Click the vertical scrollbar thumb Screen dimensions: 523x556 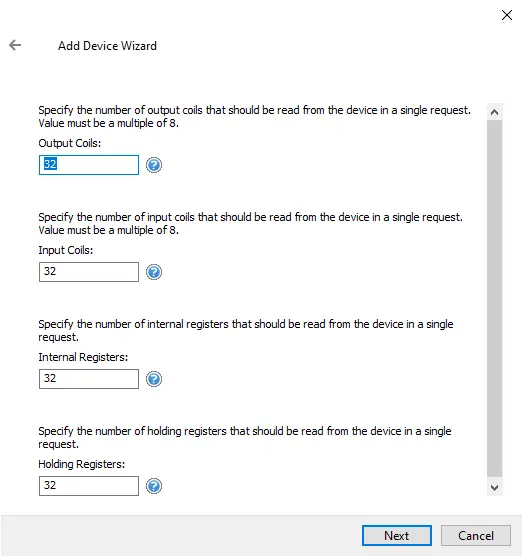494,299
